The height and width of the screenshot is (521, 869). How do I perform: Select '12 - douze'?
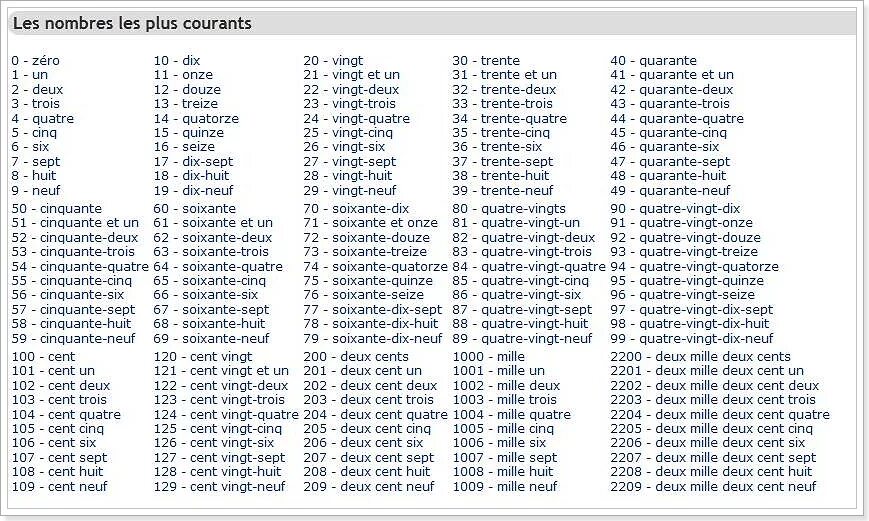pyautogui.click(x=187, y=89)
